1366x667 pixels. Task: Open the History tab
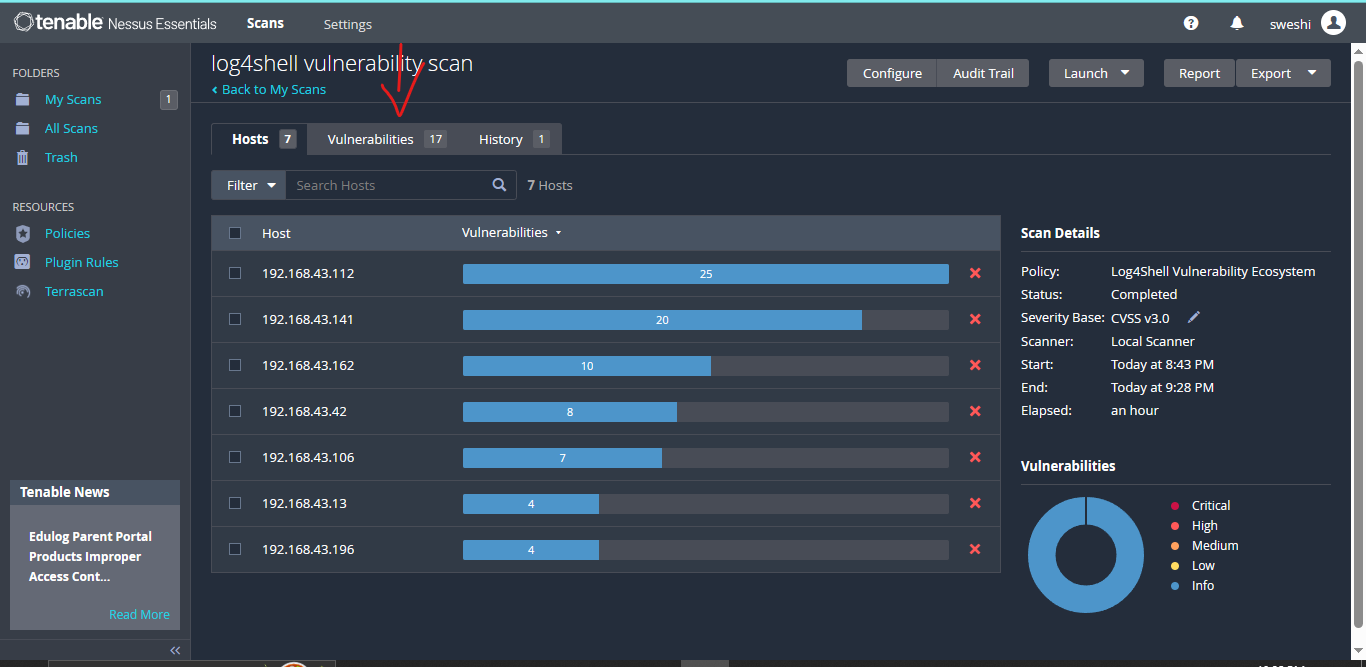point(512,139)
